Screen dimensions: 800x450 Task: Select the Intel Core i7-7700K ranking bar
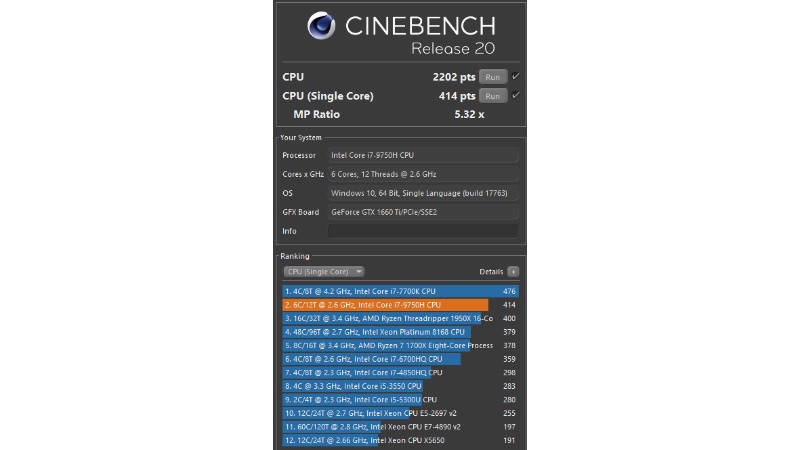401,291
